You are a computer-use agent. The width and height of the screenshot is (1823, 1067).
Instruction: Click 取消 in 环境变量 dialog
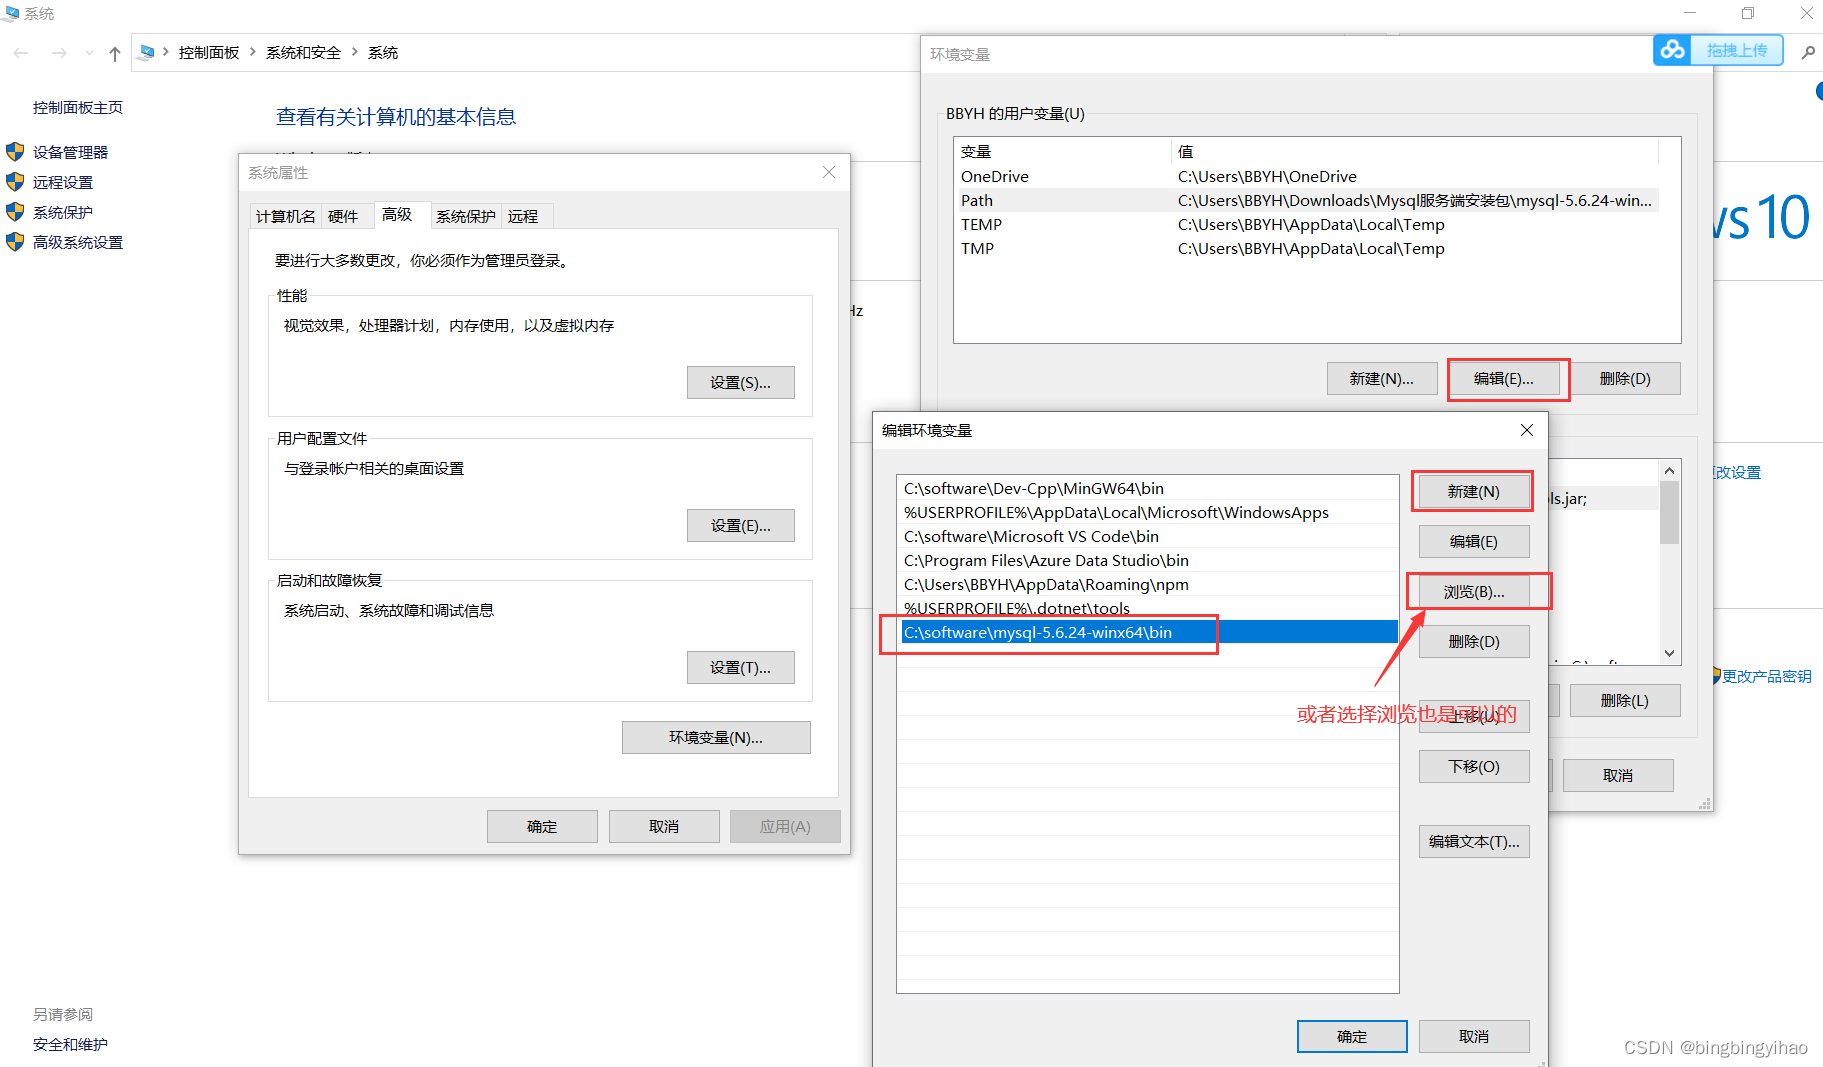click(1618, 776)
